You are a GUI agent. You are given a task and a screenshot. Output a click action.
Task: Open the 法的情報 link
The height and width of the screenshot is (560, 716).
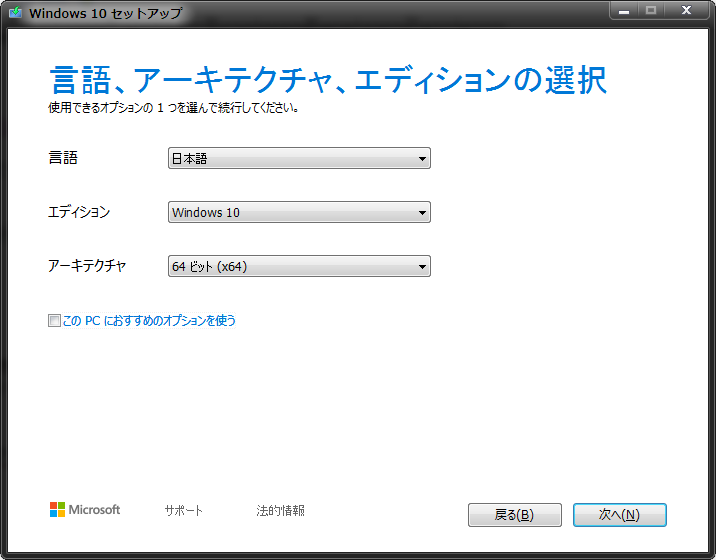click(280, 510)
